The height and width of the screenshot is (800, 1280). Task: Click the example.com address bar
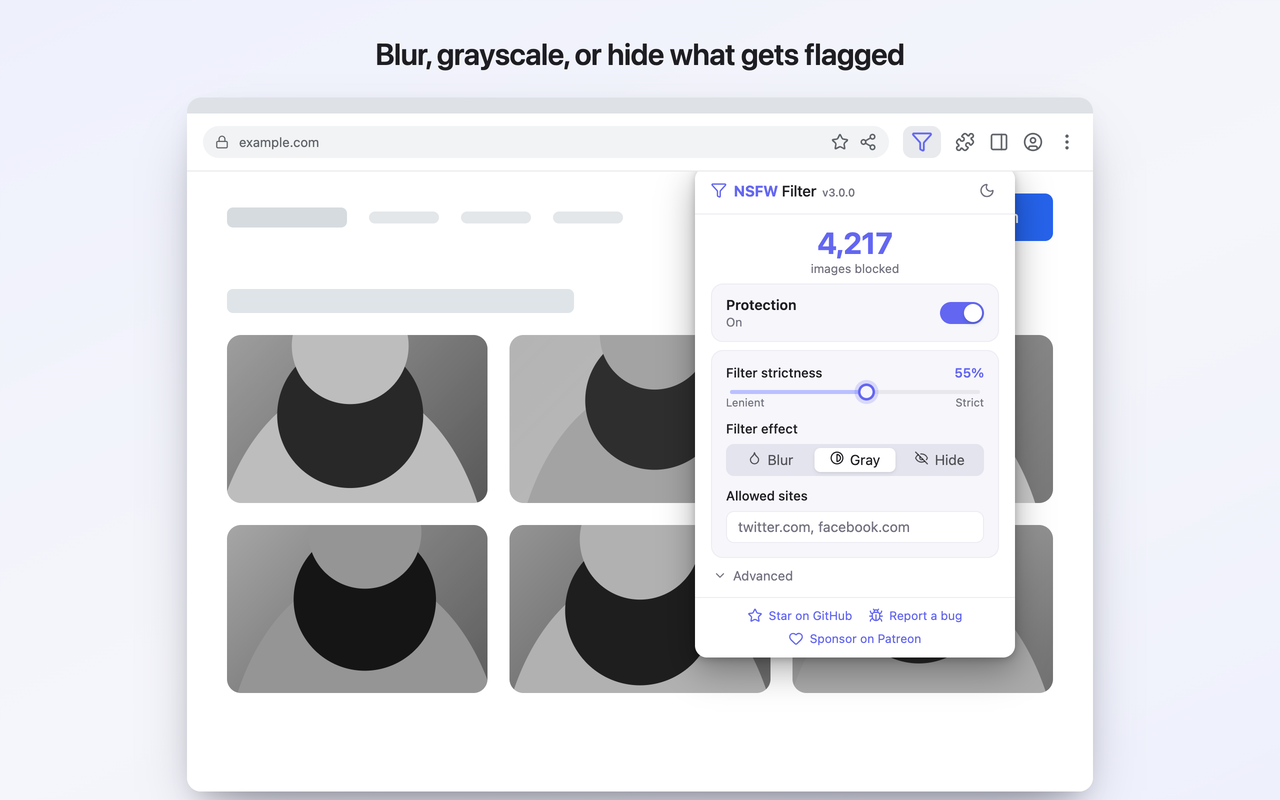(546, 142)
